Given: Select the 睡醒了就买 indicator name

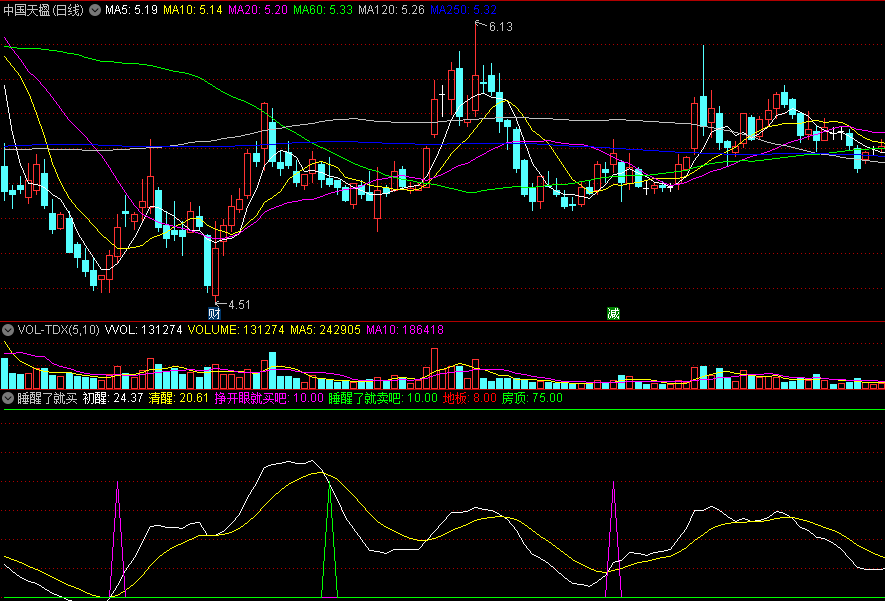Looking at the screenshot, I should pos(47,398).
